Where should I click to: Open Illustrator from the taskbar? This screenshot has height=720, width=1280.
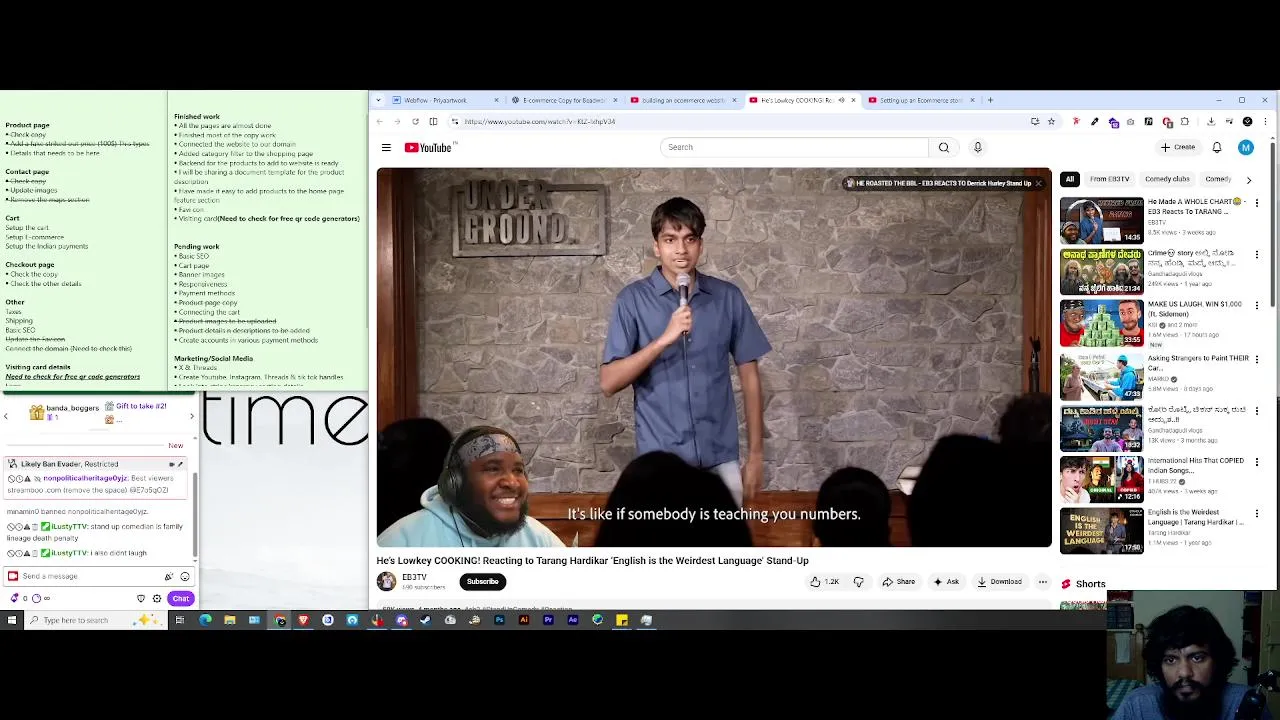[x=523, y=620]
